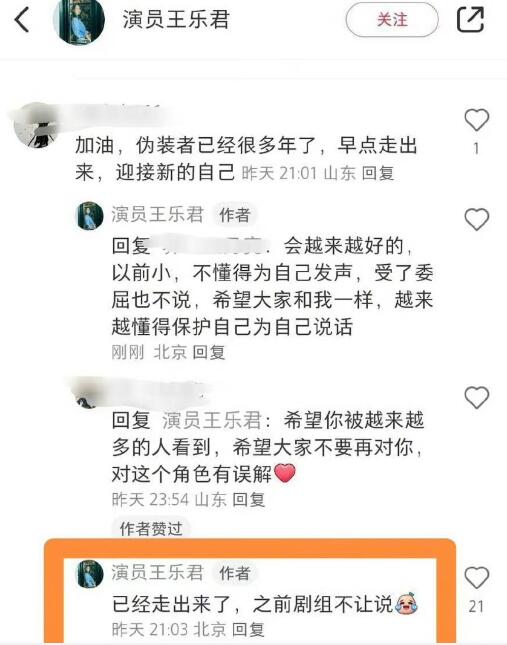Open the share icon at top right
This screenshot has height=645, width=507.
[470, 19]
